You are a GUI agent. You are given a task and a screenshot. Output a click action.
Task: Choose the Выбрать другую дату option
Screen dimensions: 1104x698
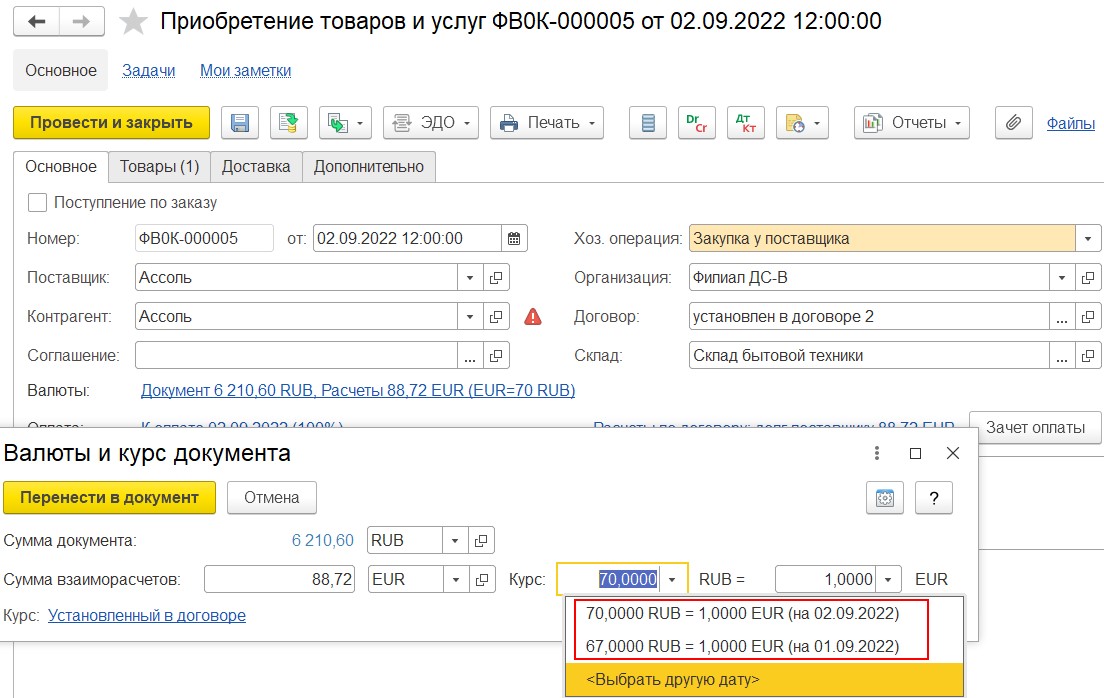(672, 680)
